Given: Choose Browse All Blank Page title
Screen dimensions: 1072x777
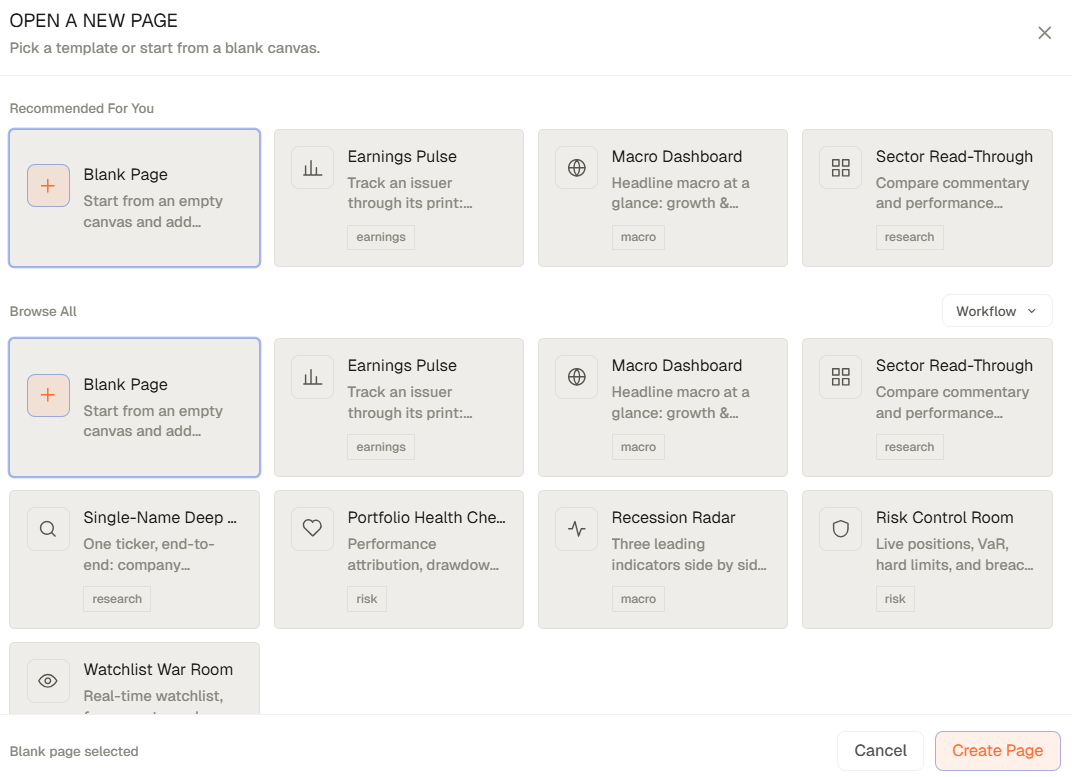Looking at the screenshot, I should coord(125,385).
